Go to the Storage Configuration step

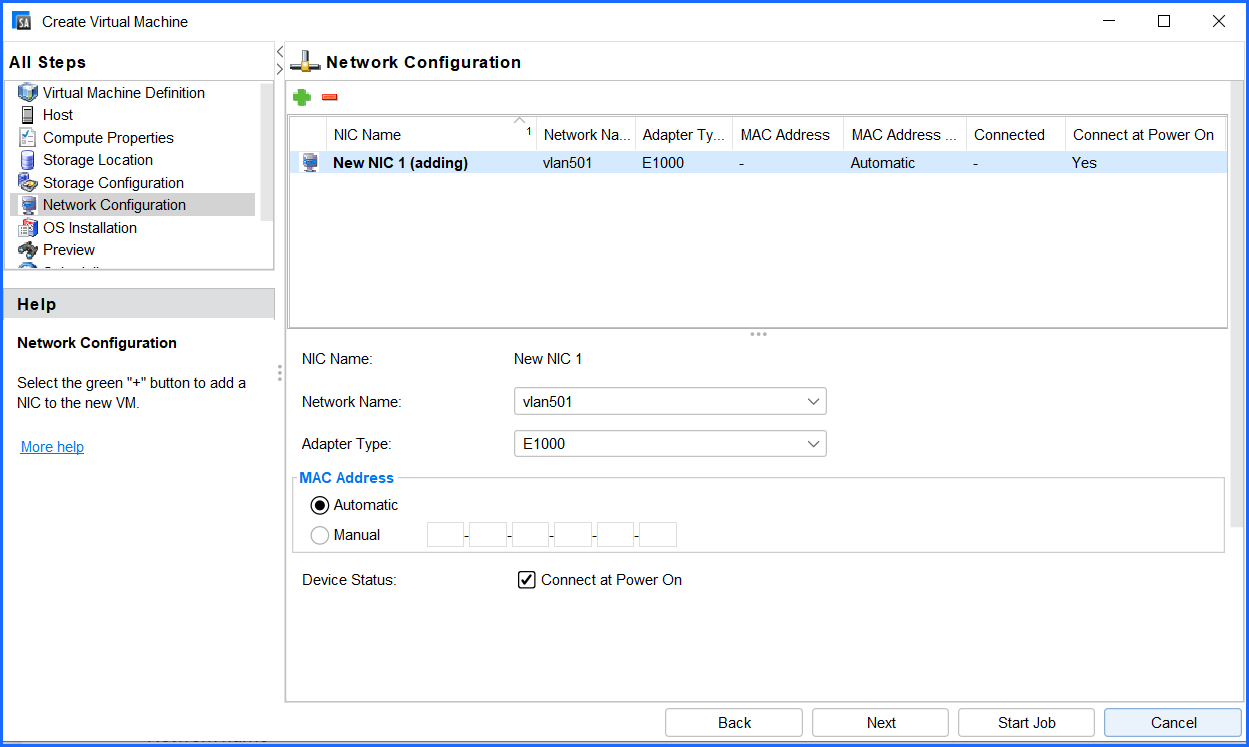pyautogui.click(x=113, y=183)
